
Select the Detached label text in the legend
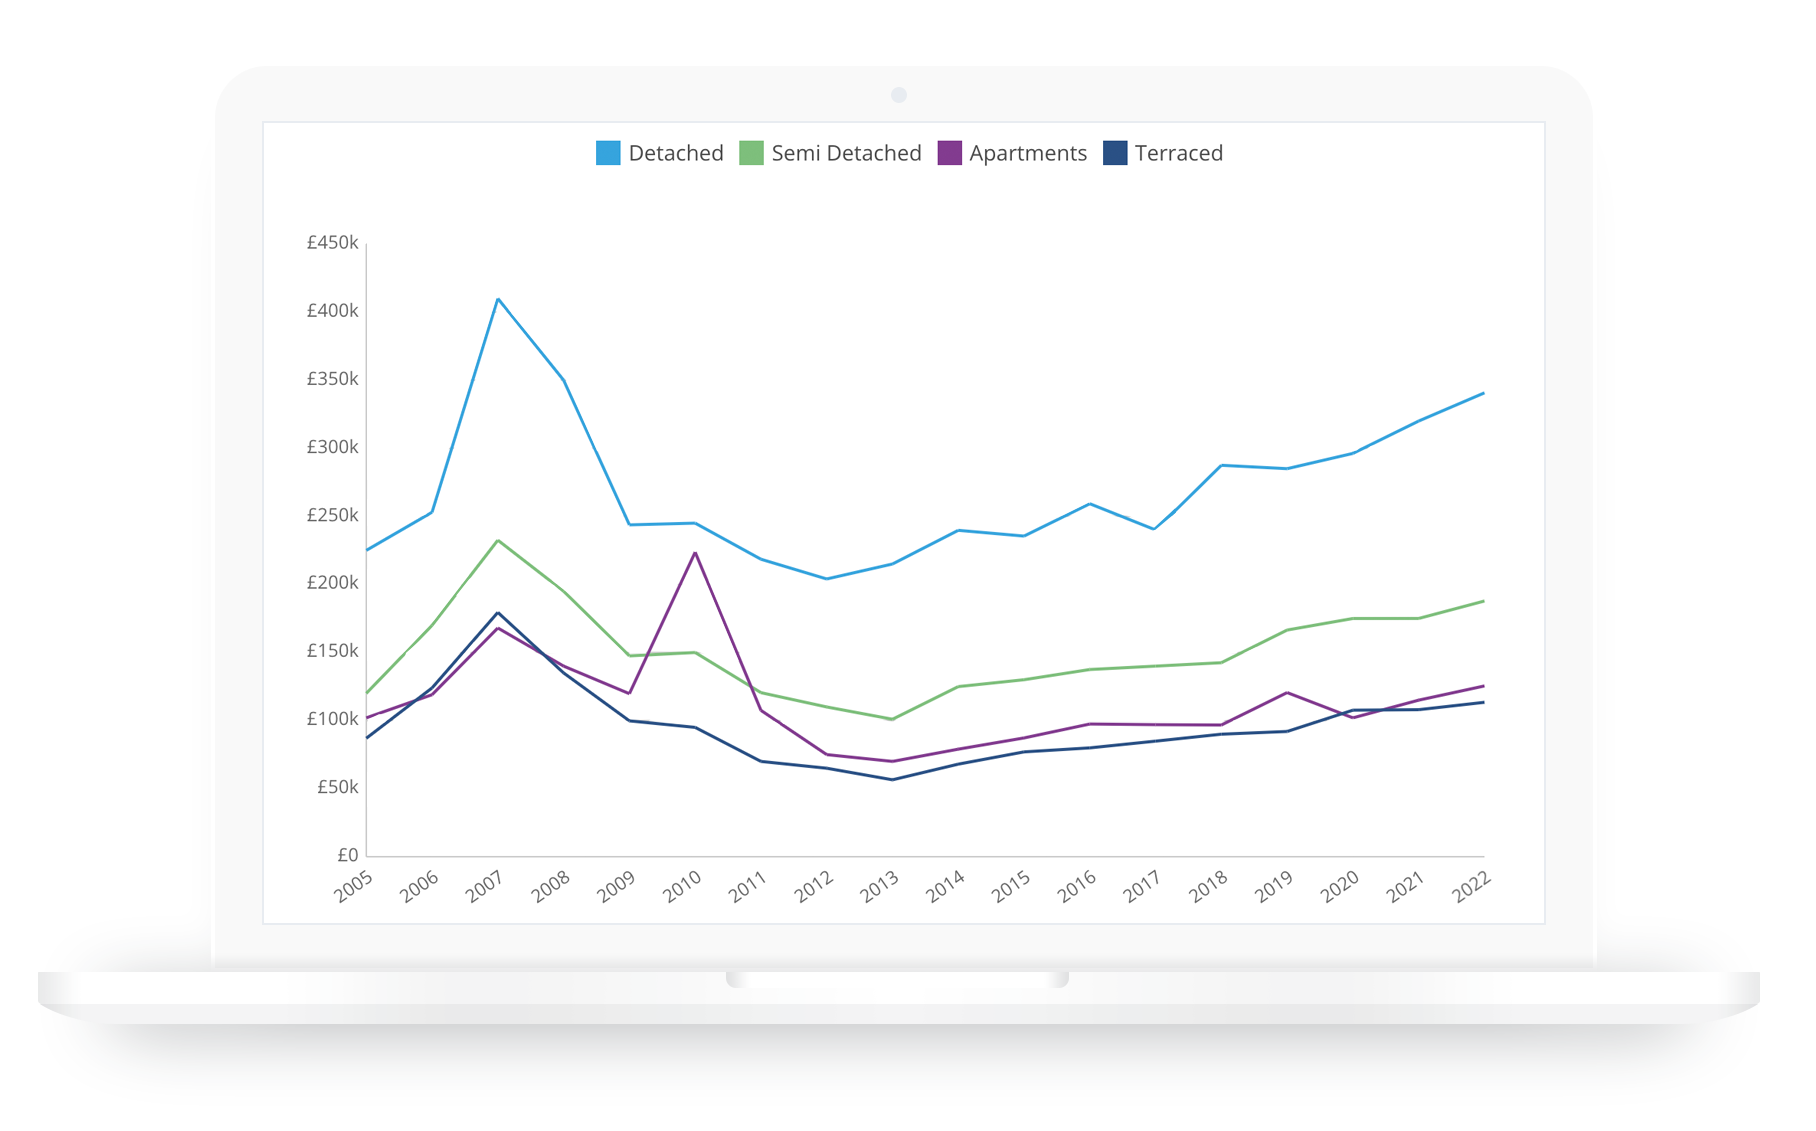(676, 153)
